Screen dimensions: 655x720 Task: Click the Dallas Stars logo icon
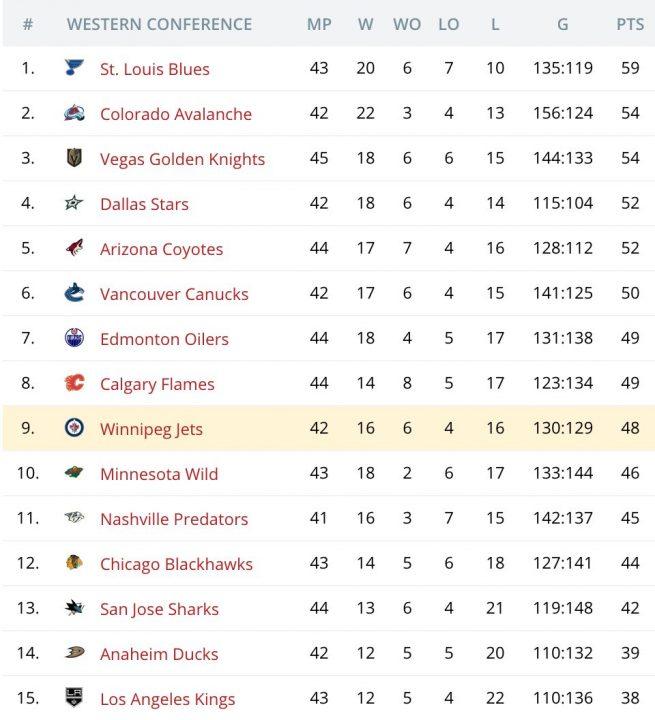click(x=74, y=203)
